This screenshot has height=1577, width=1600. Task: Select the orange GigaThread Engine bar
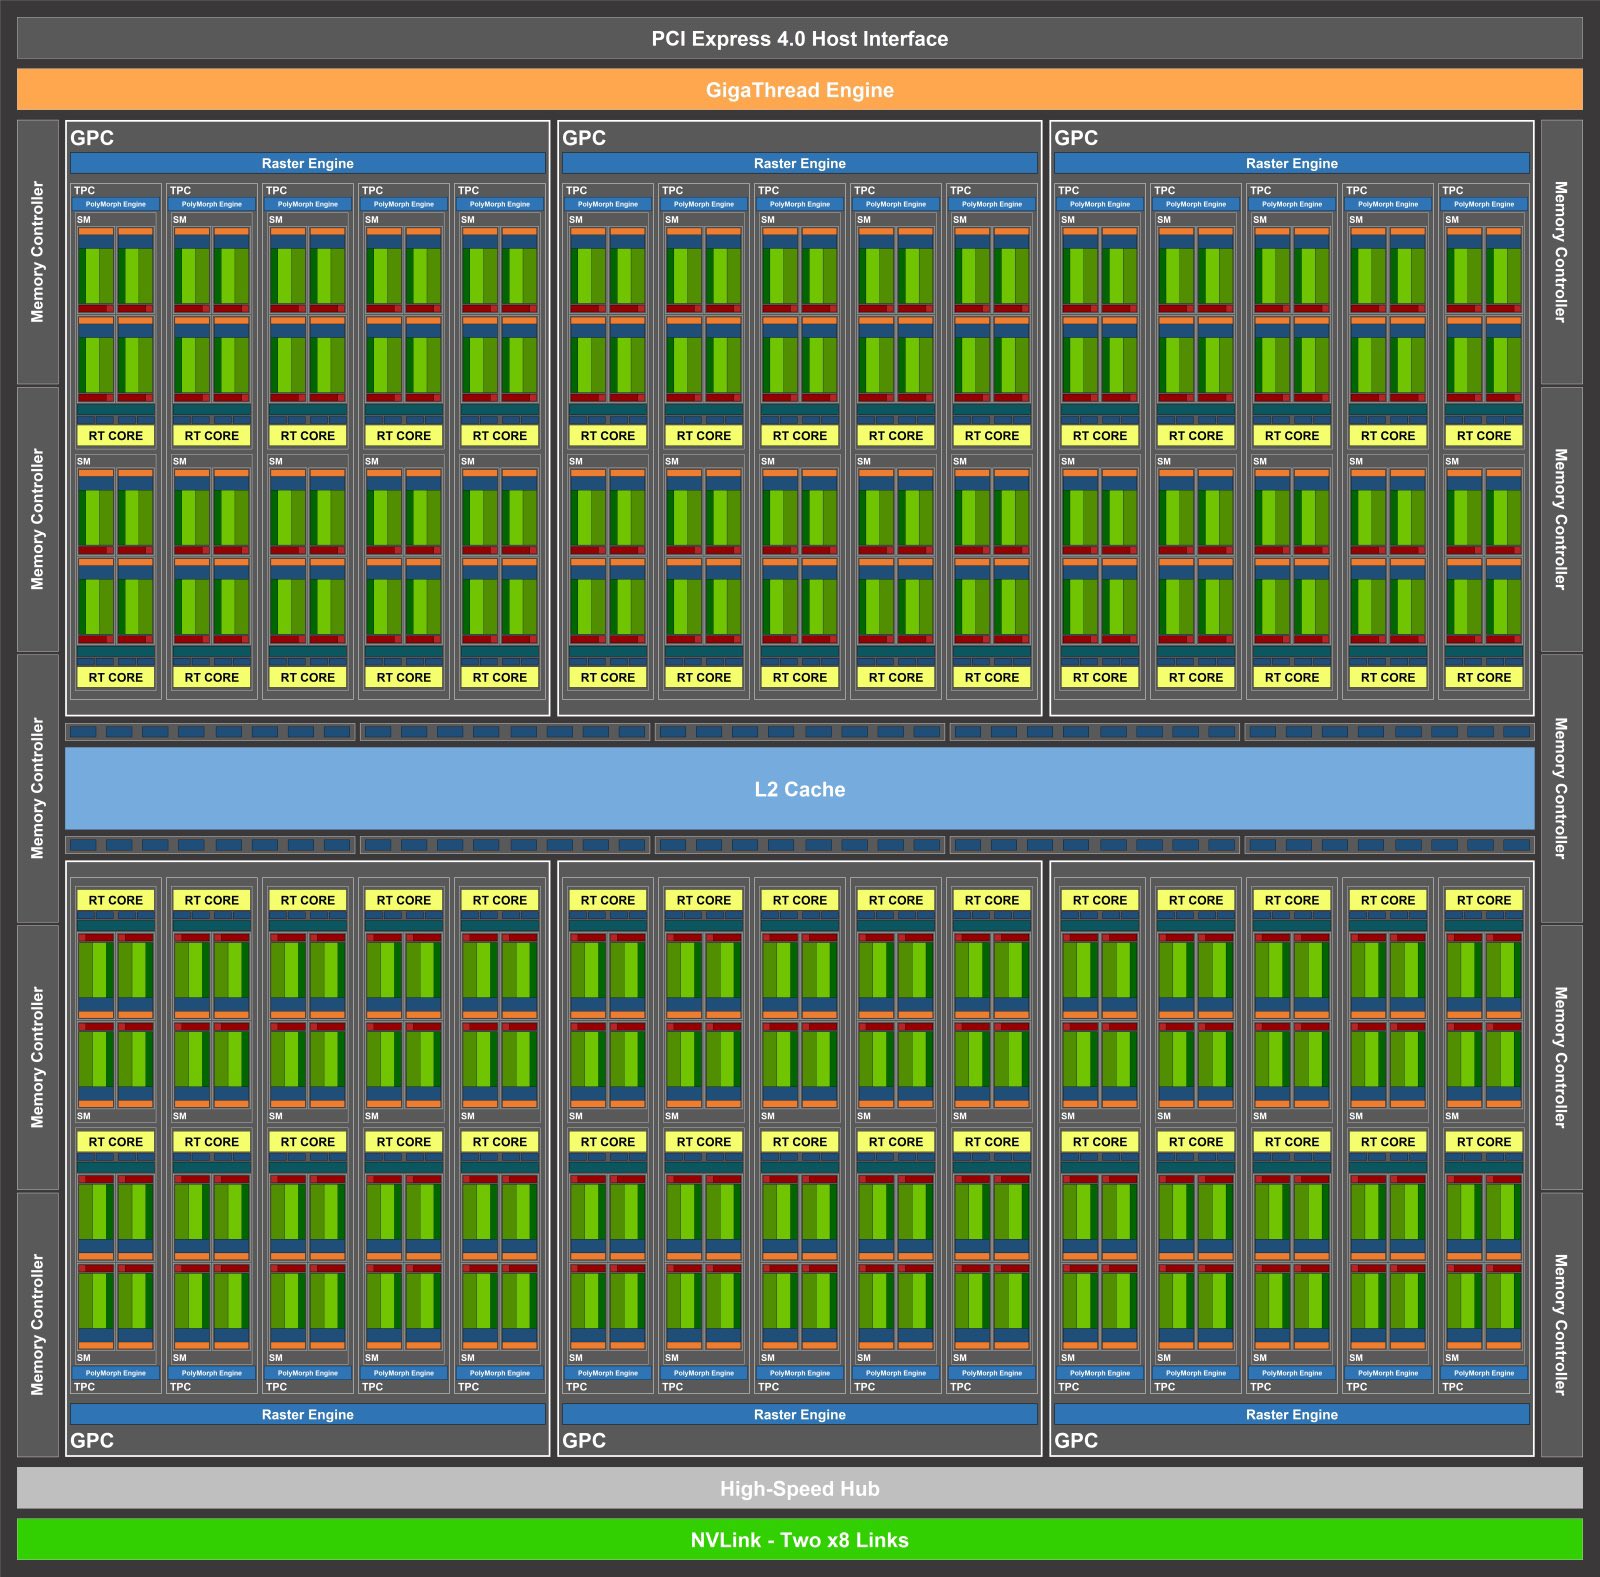[800, 90]
